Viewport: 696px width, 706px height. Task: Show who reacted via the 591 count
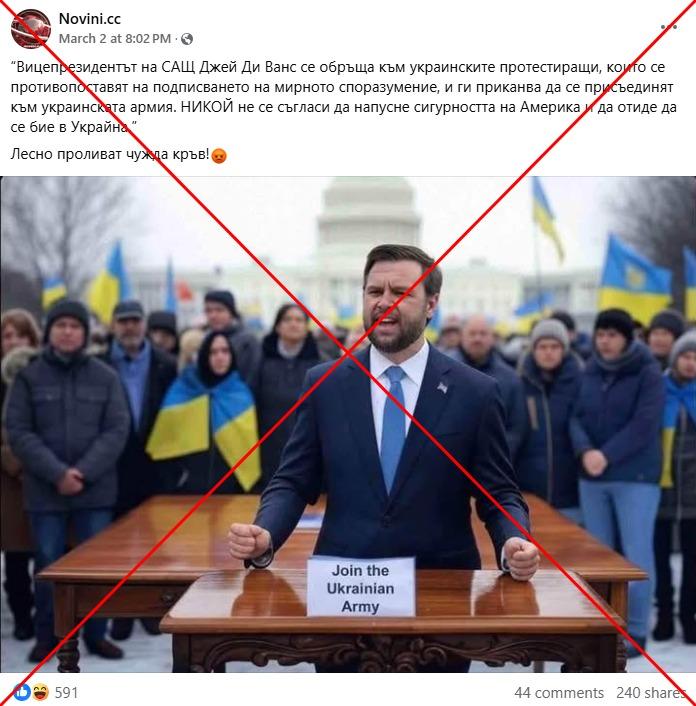pos(66,692)
